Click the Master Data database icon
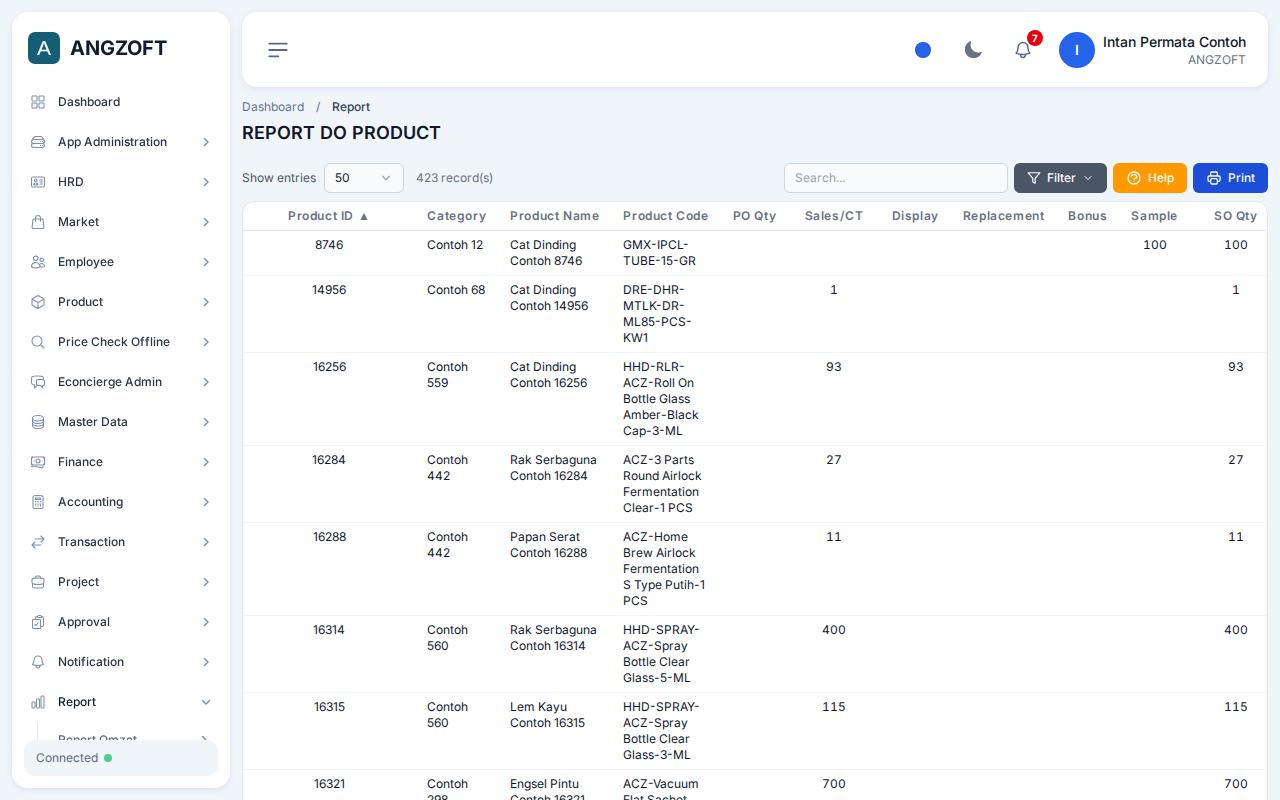 [38, 422]
